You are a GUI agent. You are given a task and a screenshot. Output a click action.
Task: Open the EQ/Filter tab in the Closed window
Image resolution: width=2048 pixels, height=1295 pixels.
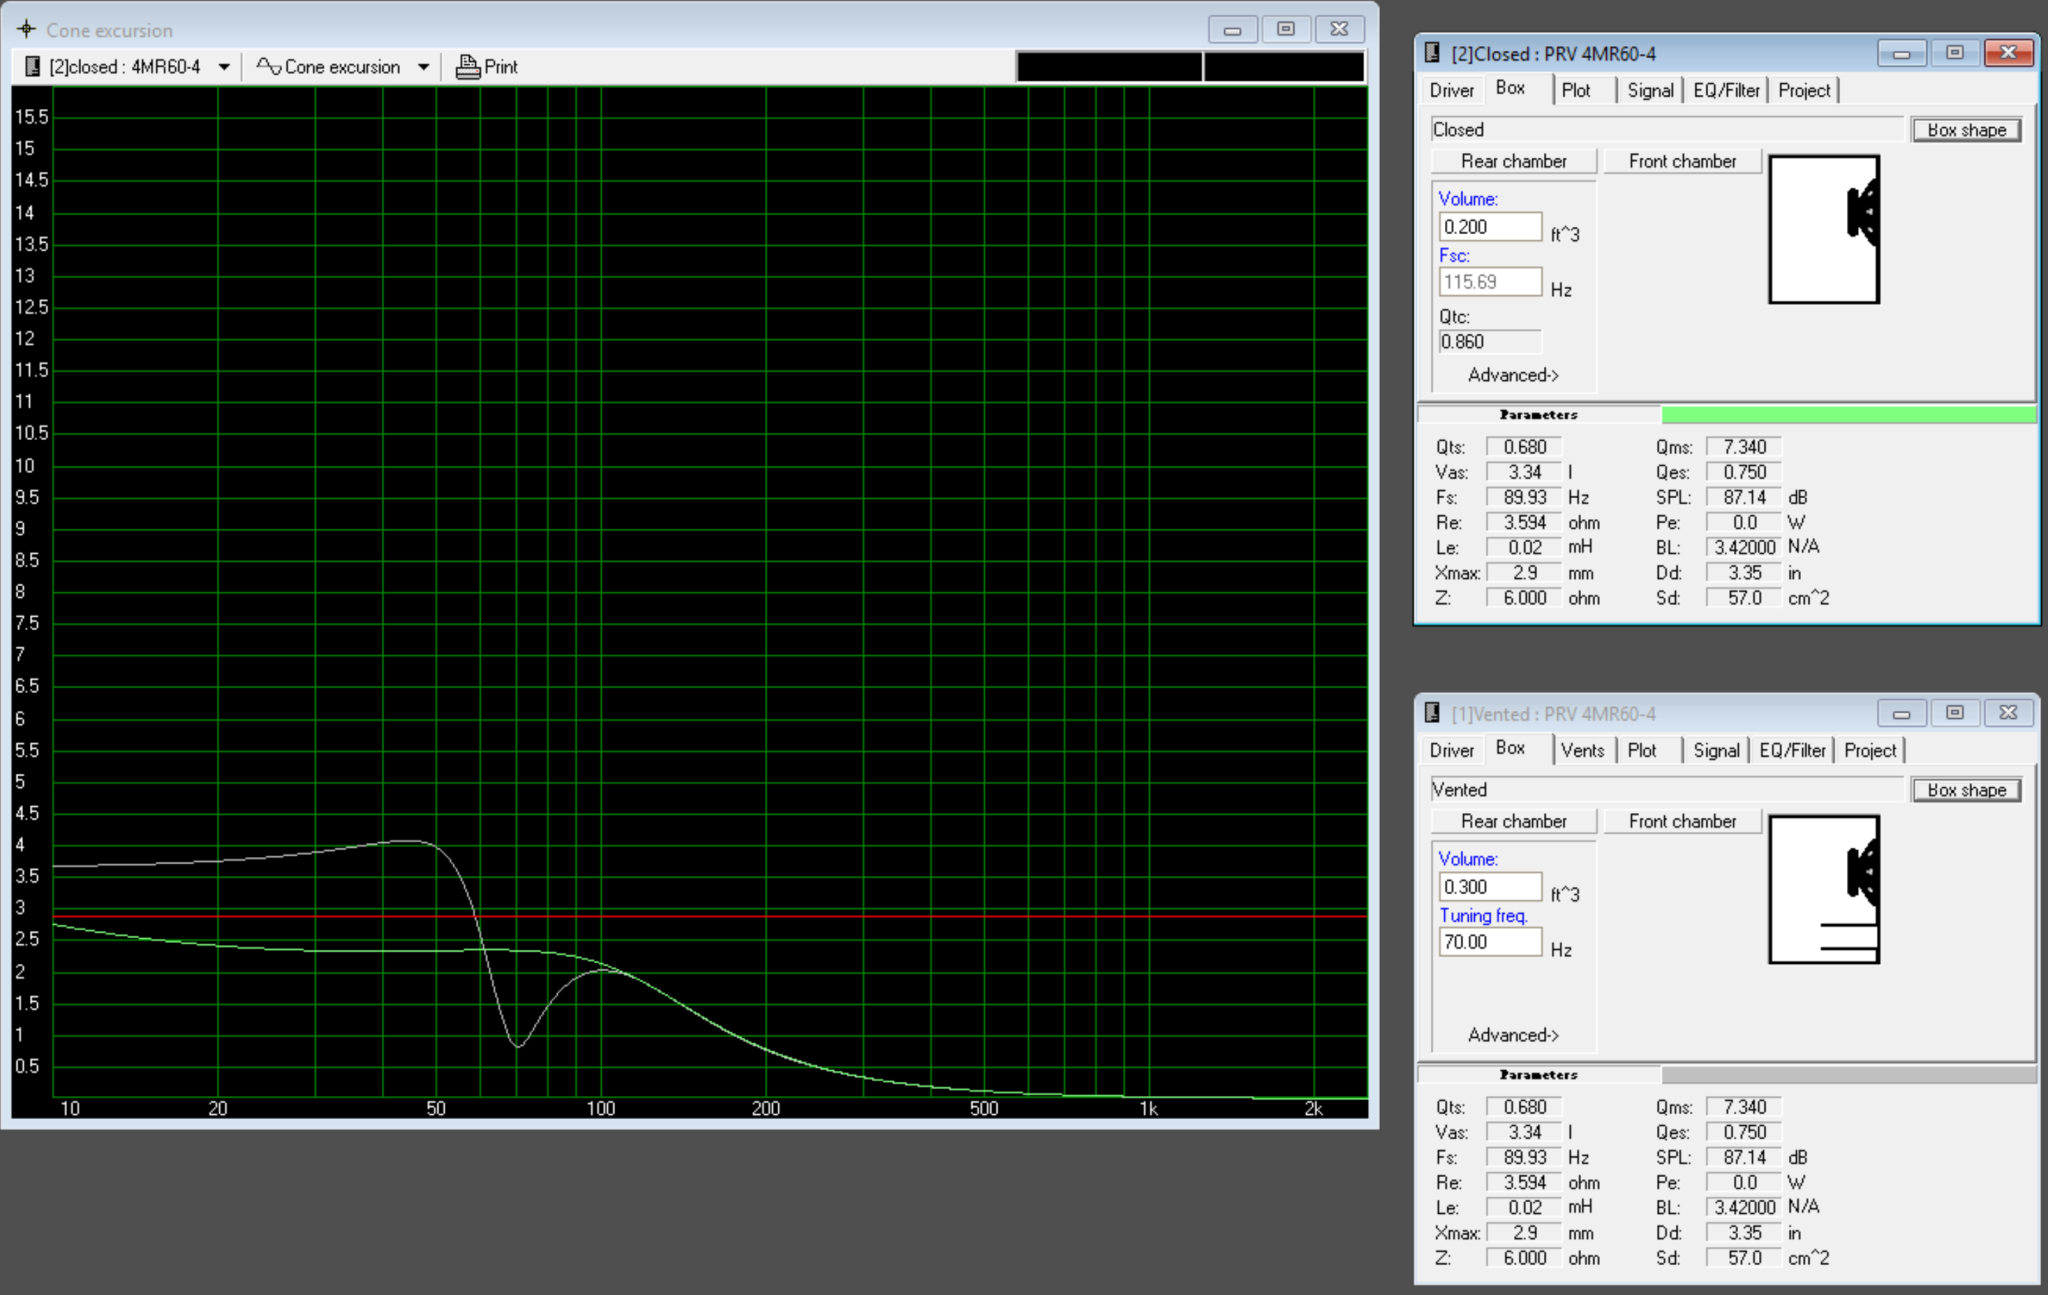(x=1726, y=90)
